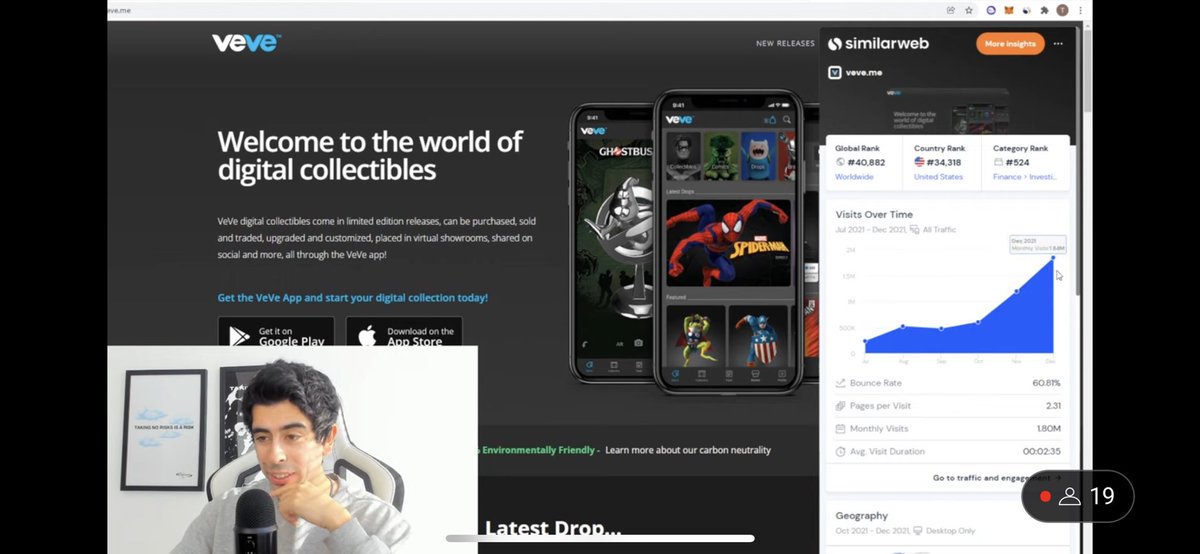The height and width of the screenshot is (554, 1200).
Task: Click the Collectibles tile on phone mockup
Action: click(x=683, y=154)
